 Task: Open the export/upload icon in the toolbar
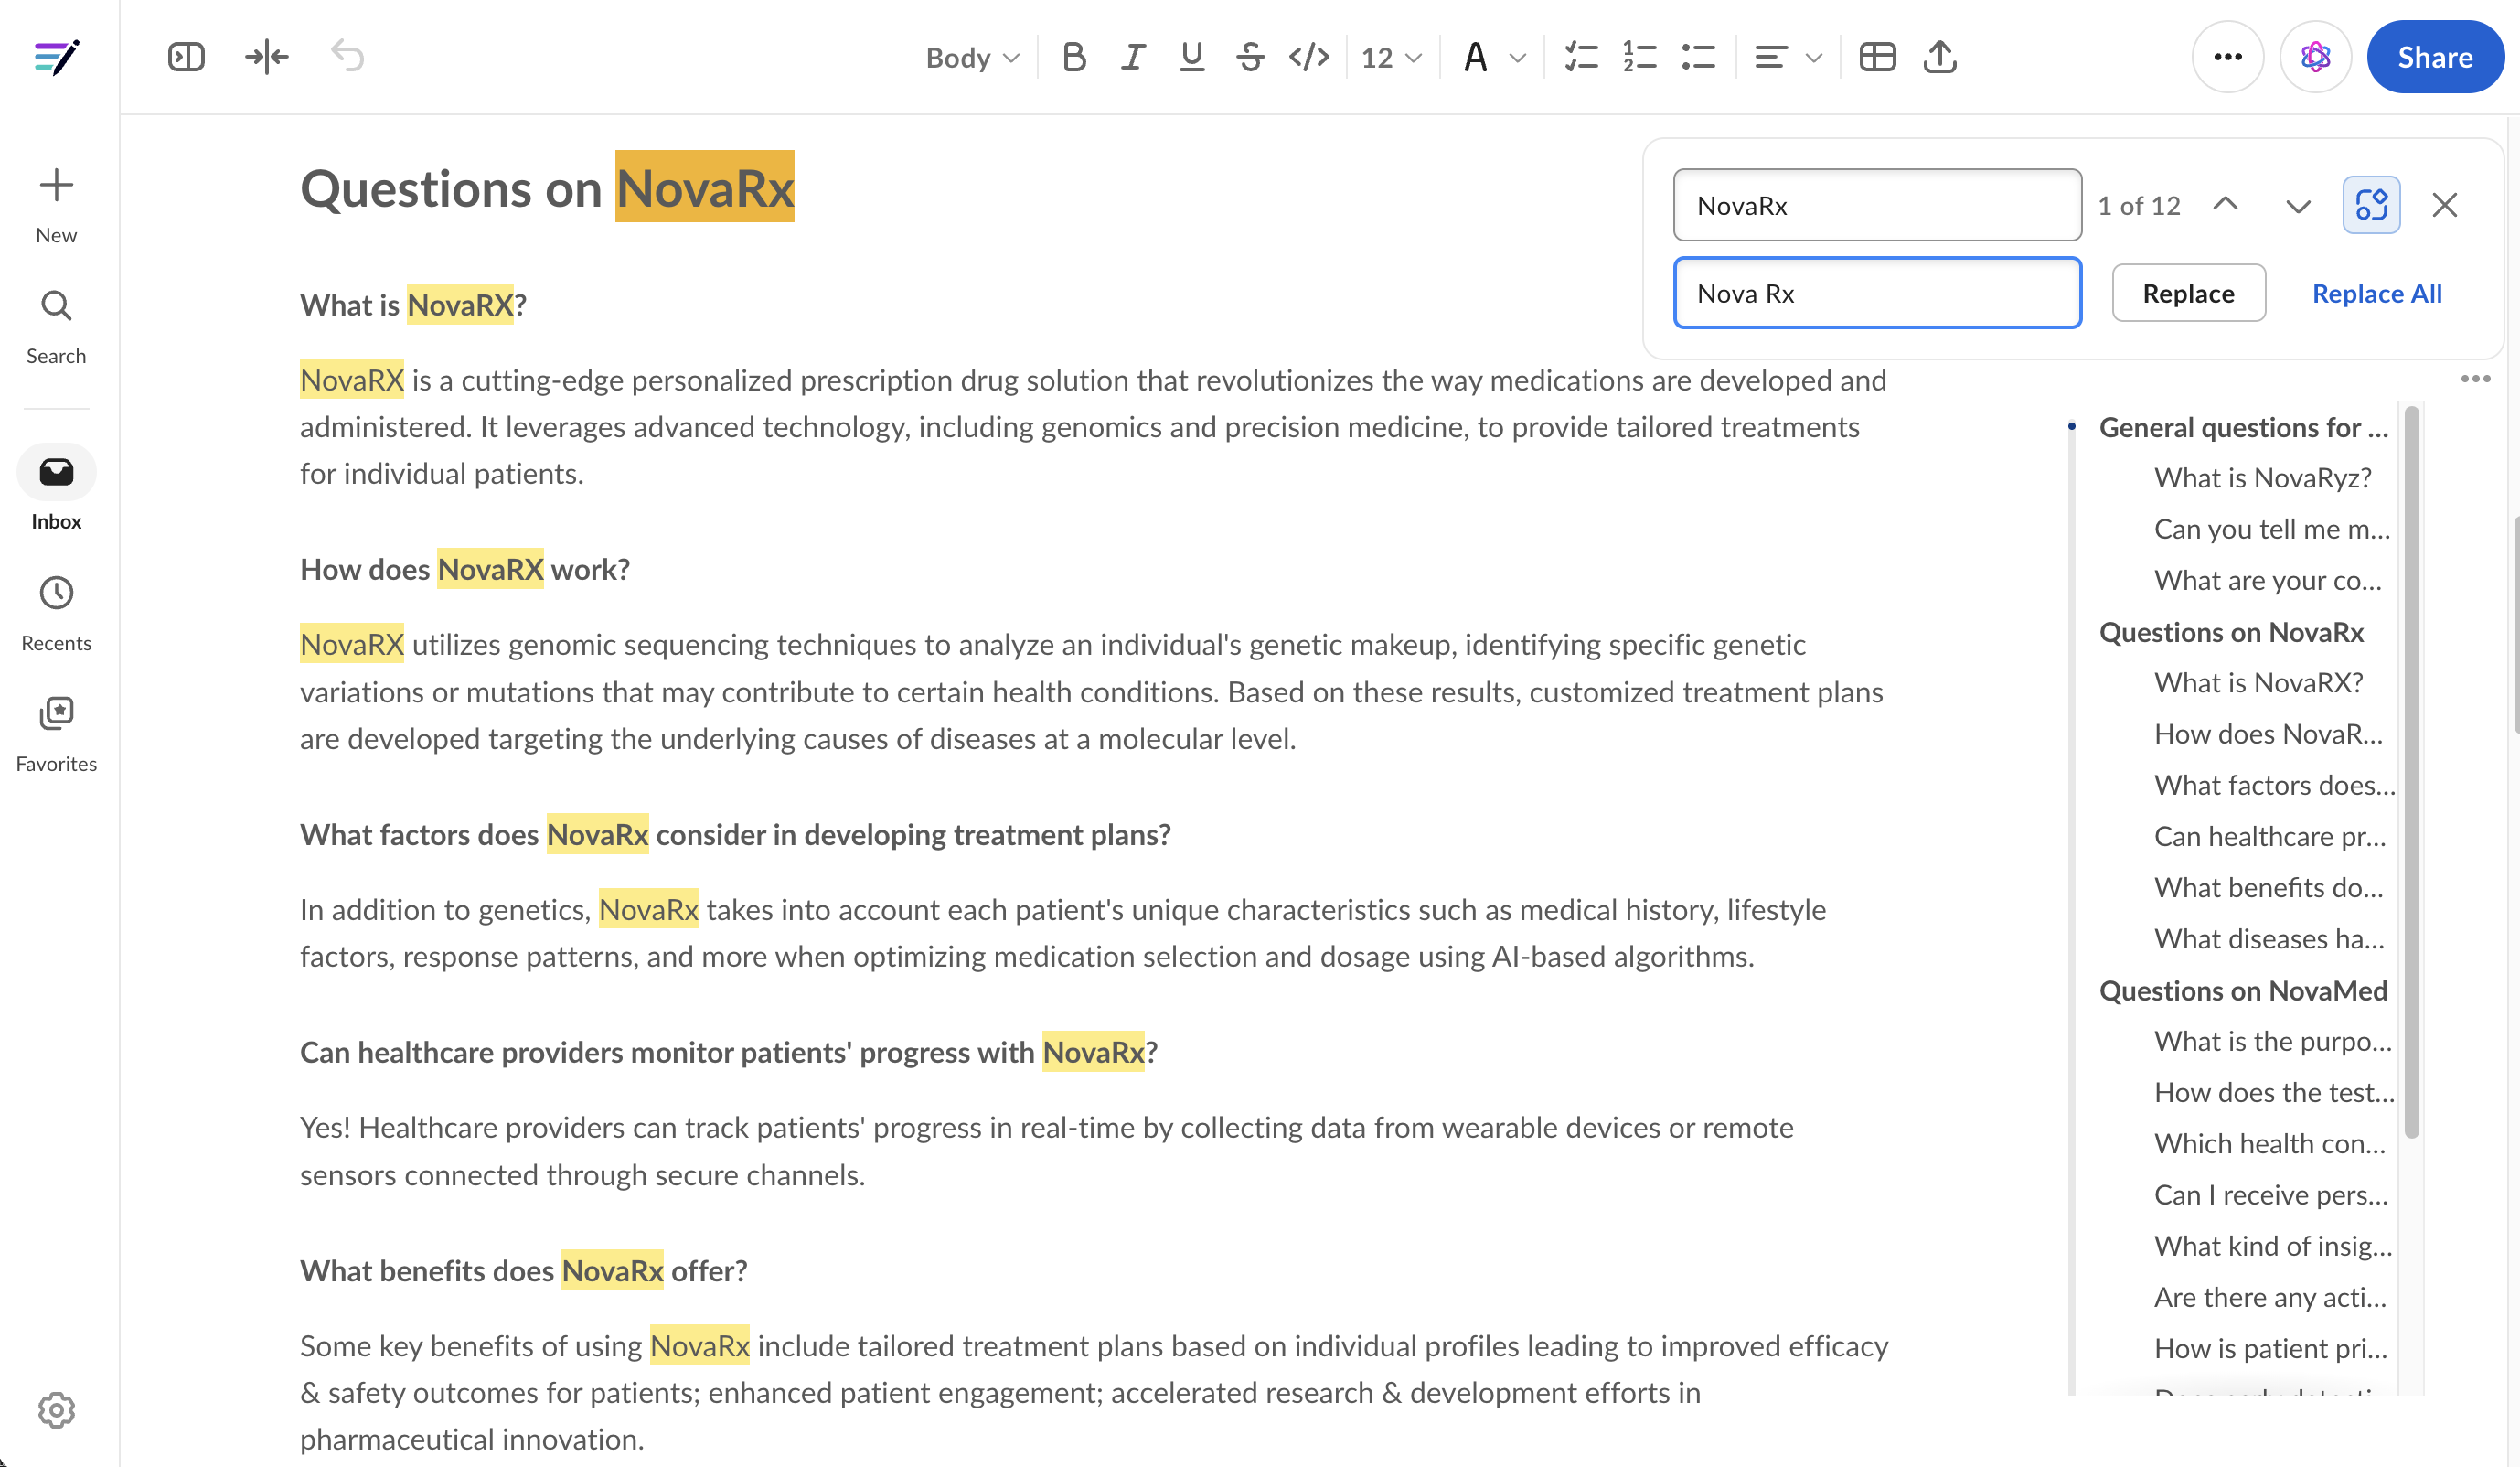1938,57
